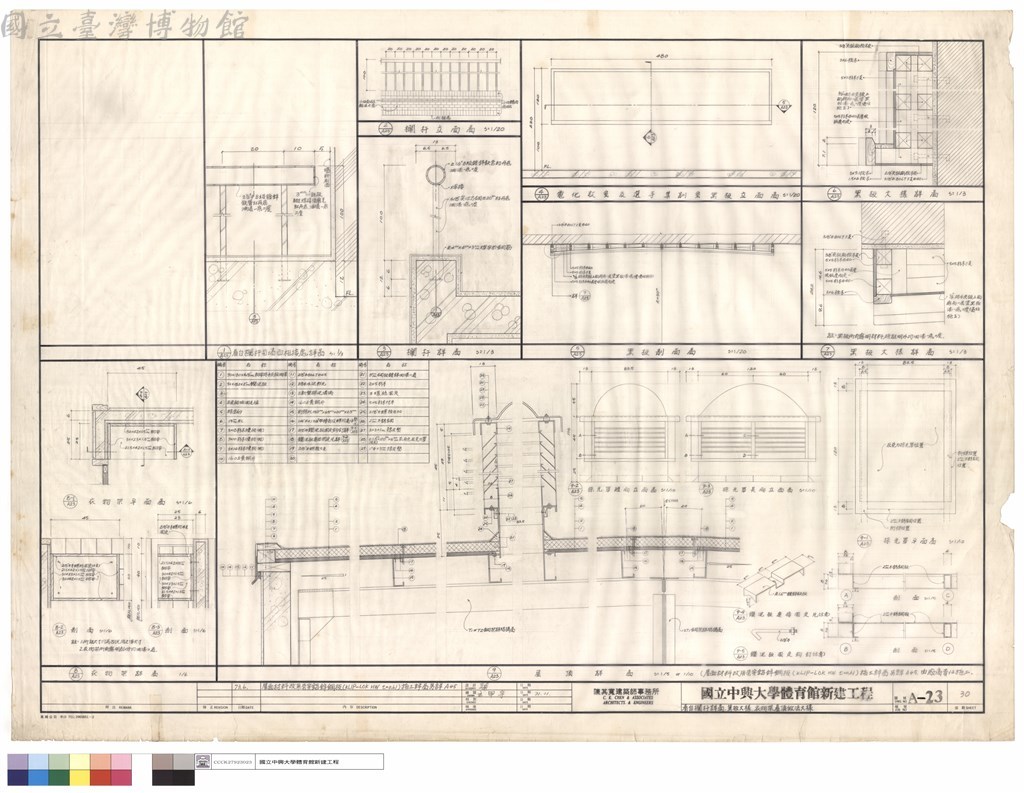Click the green swatch on the calibration strip
Screen dimensions: 1024x793
coord(59,777)
